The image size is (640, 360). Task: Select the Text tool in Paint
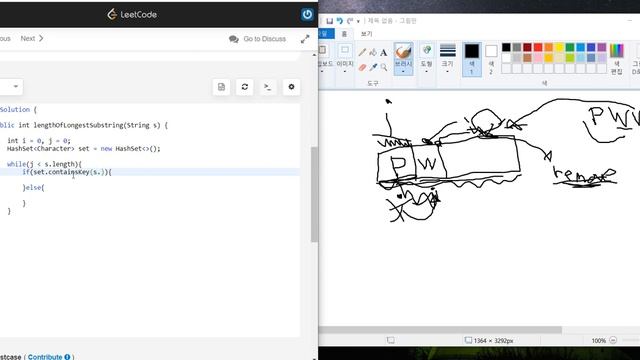click(384, 52)
